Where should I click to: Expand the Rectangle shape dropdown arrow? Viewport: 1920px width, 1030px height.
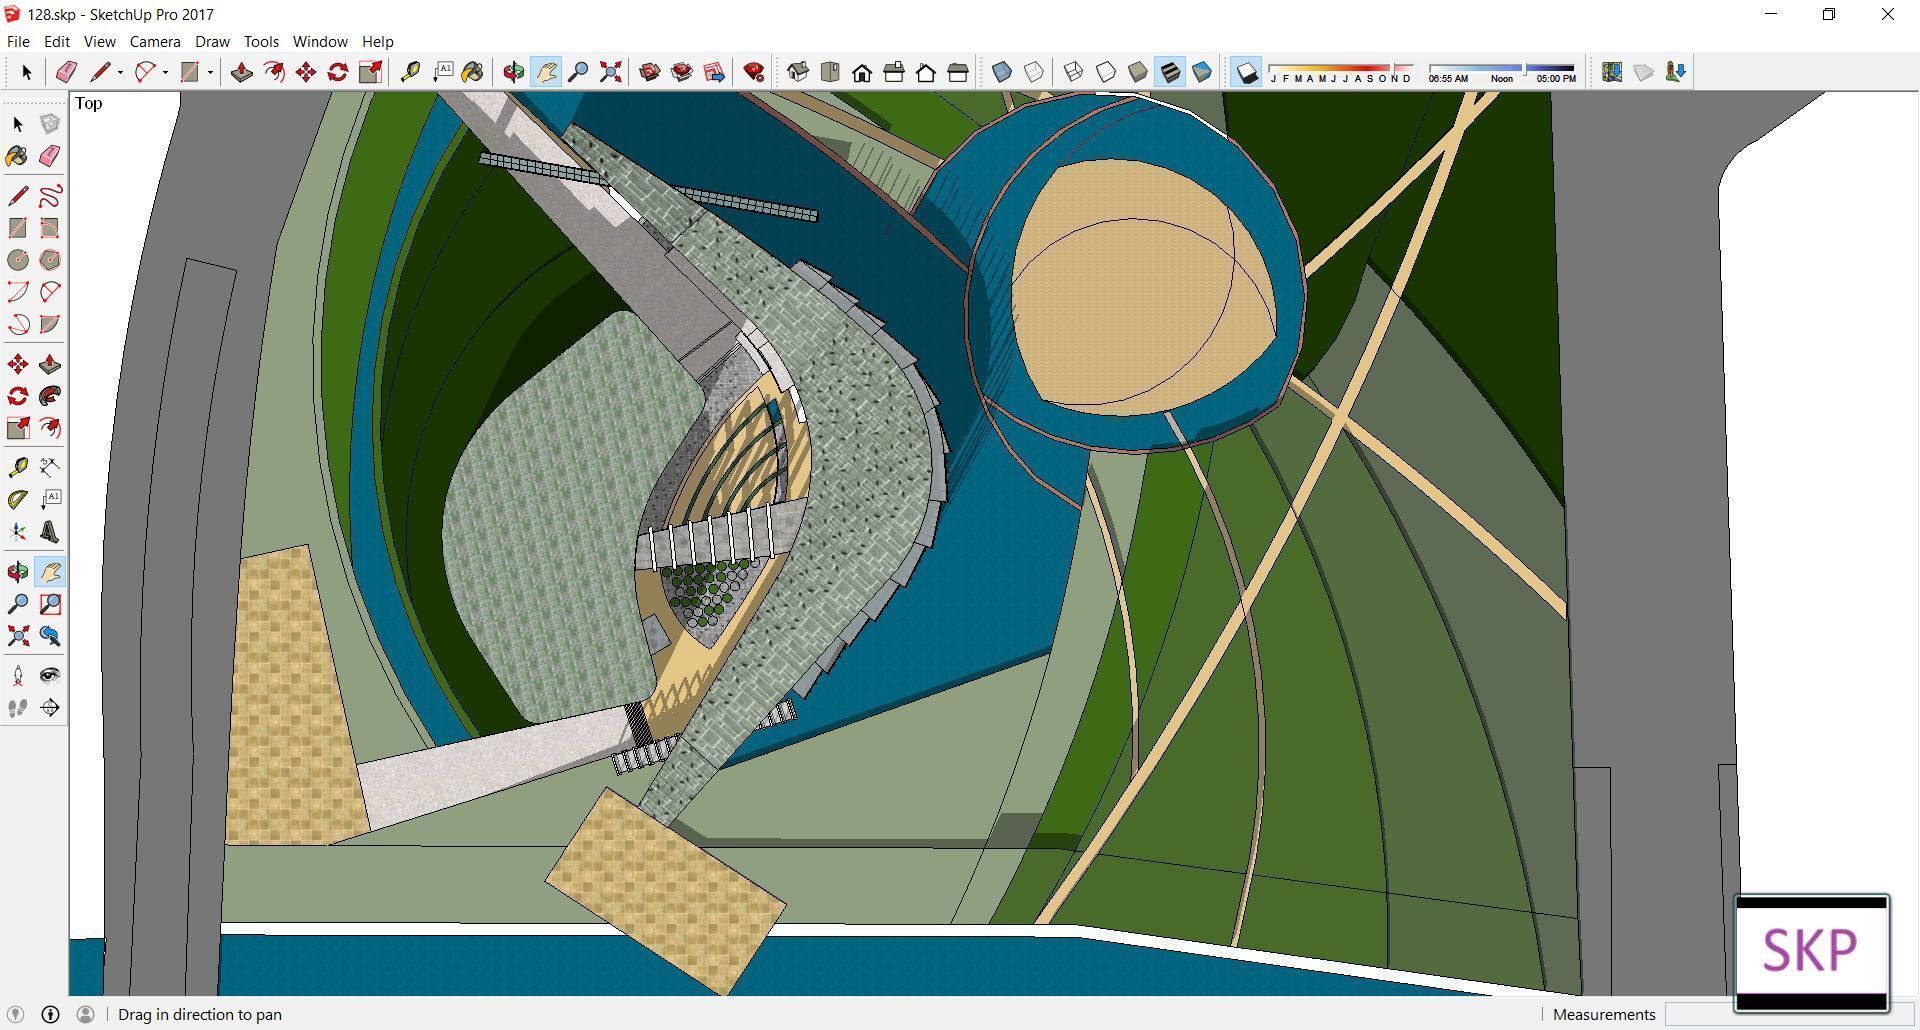pyautogui.click(x=210, y=72)
